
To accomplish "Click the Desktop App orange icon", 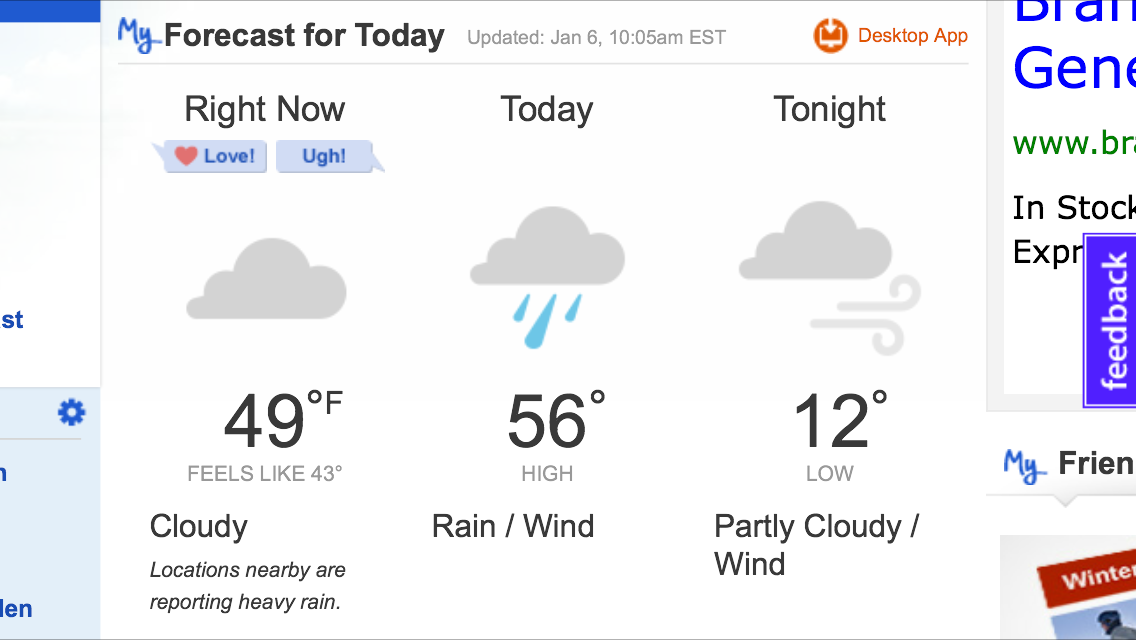I will (831, 36).
